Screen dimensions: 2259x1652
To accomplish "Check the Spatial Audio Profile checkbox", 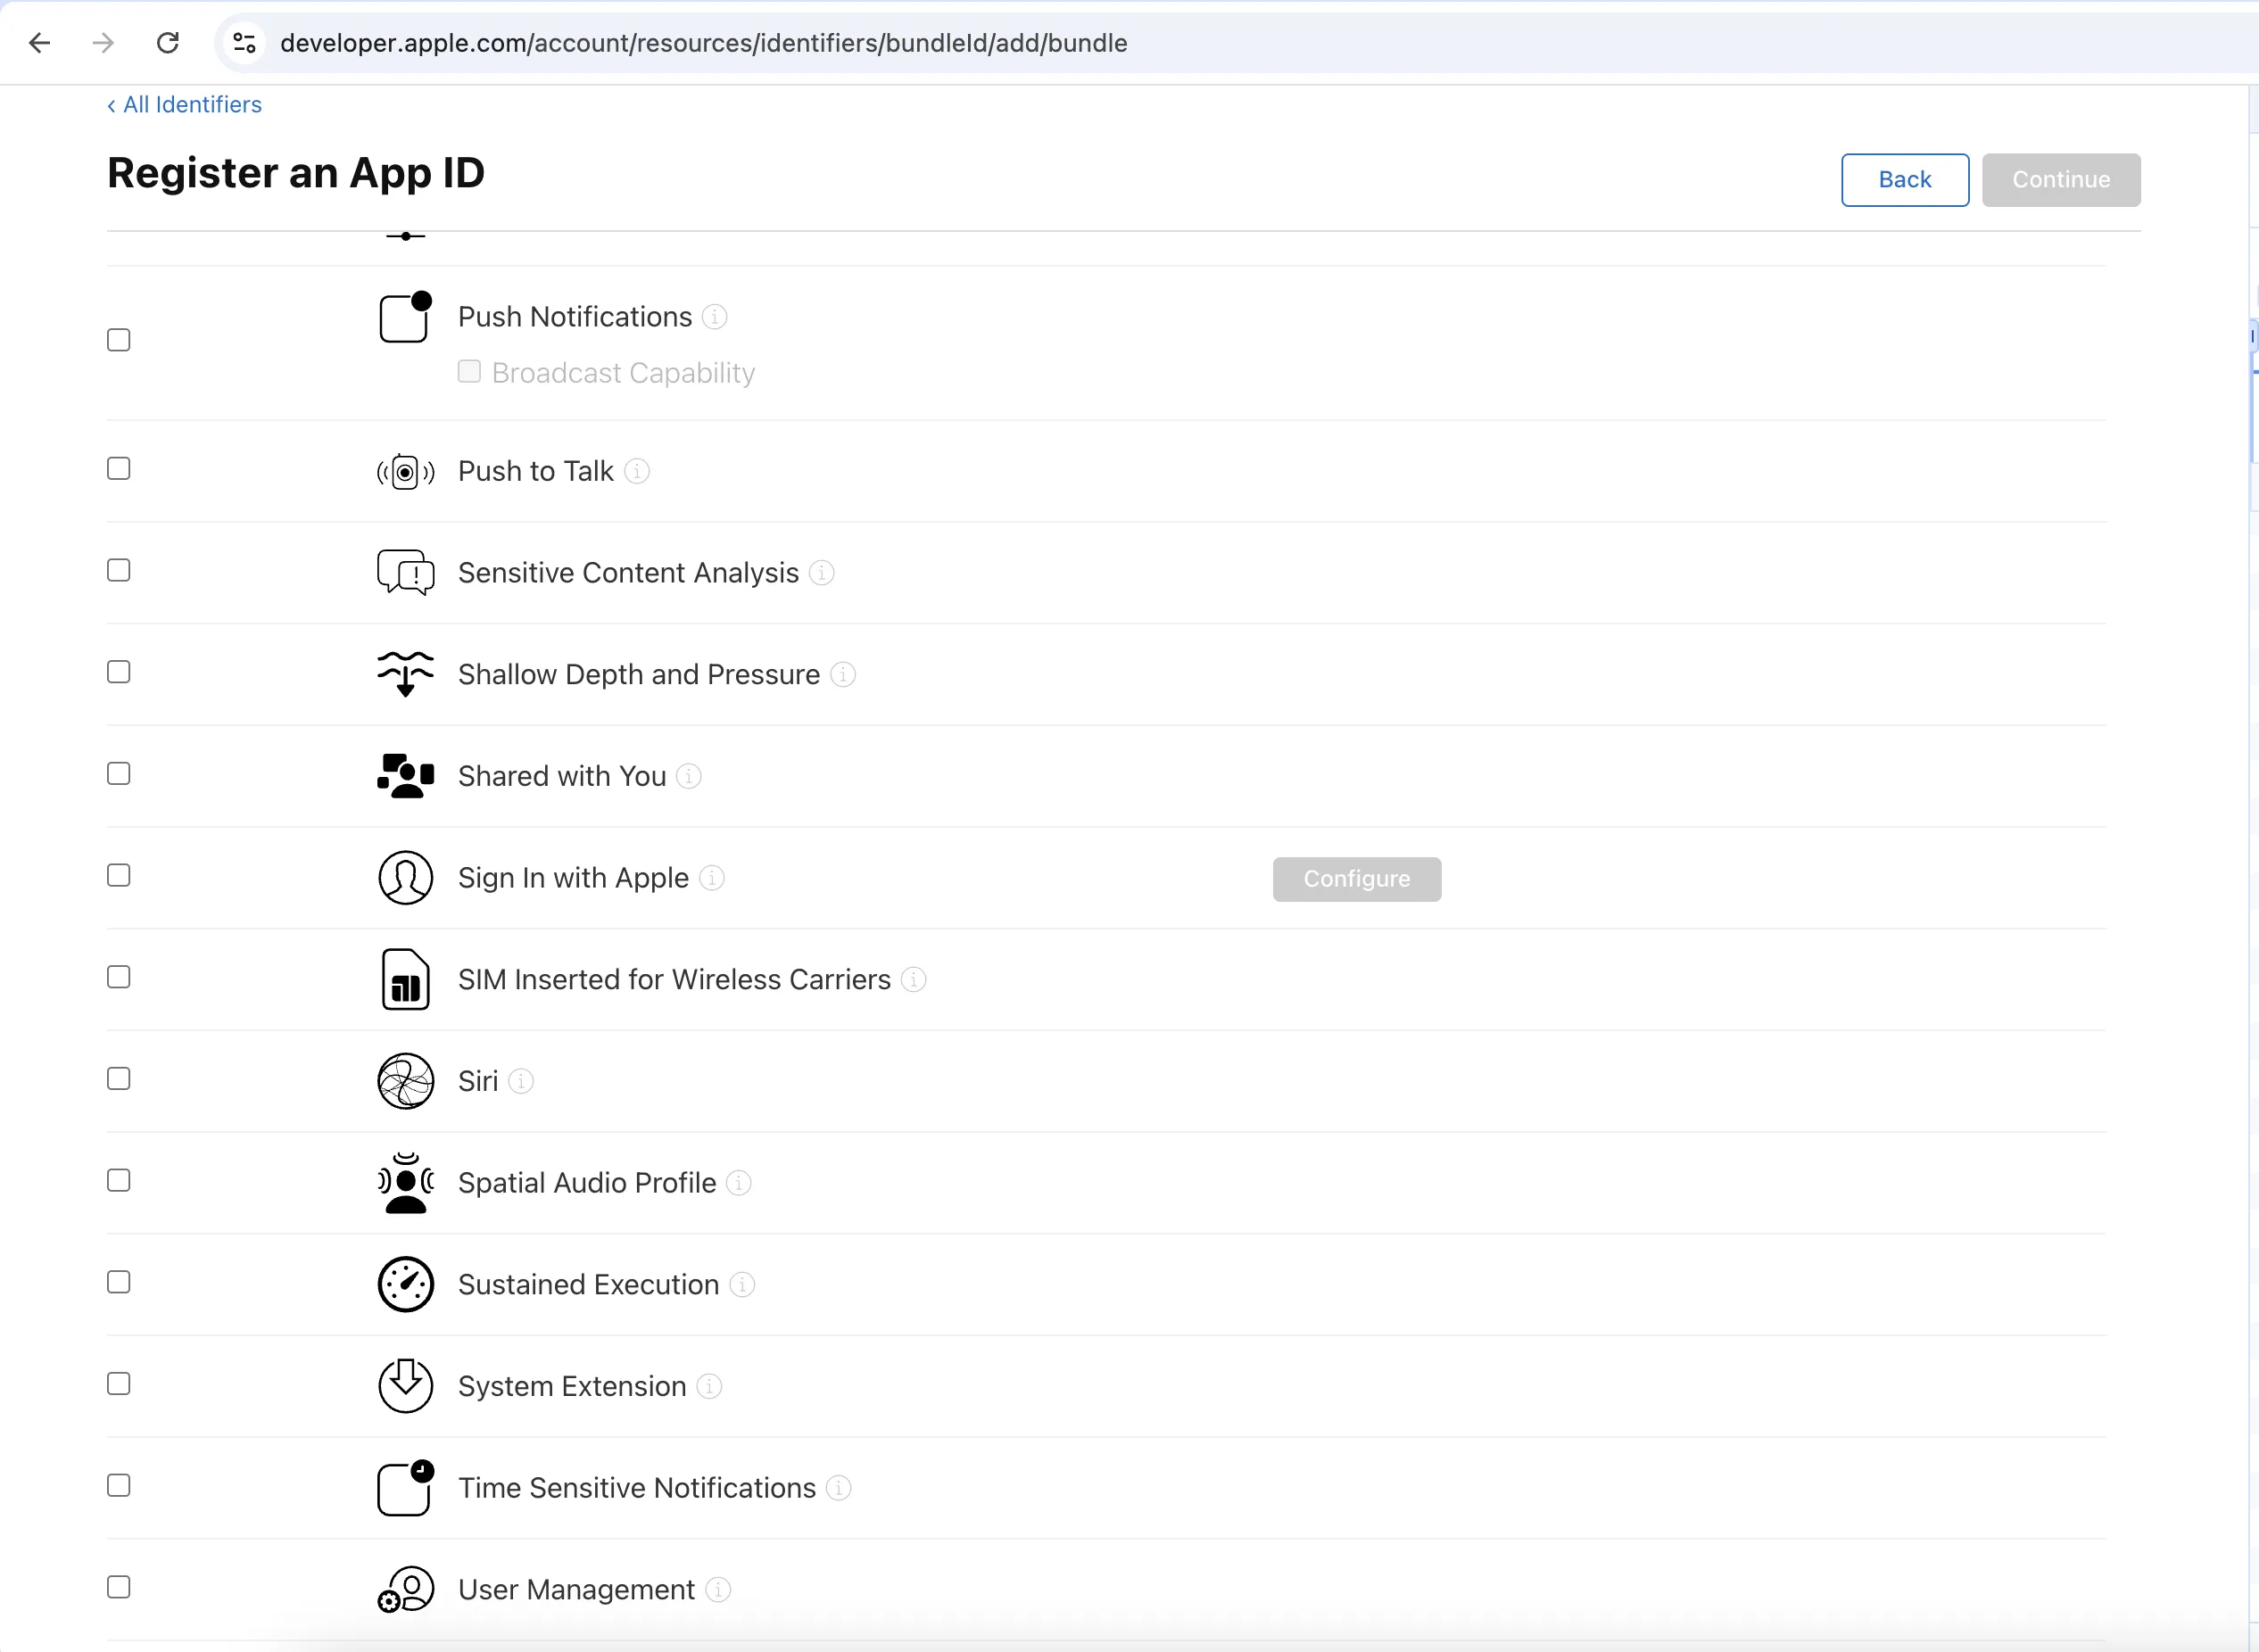I will pyautogui.click(x=119, y=1181).
